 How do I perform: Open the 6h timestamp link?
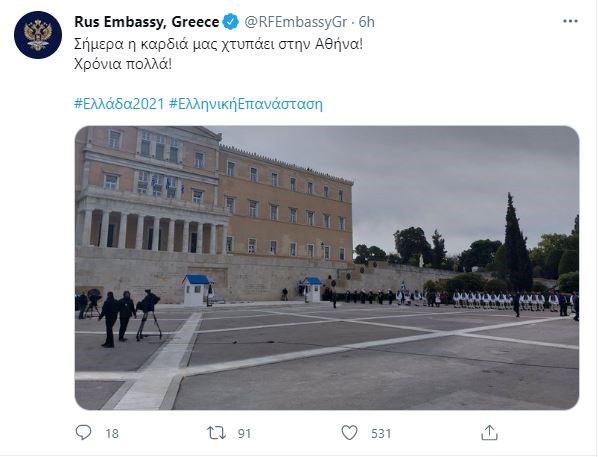[367, 22]
